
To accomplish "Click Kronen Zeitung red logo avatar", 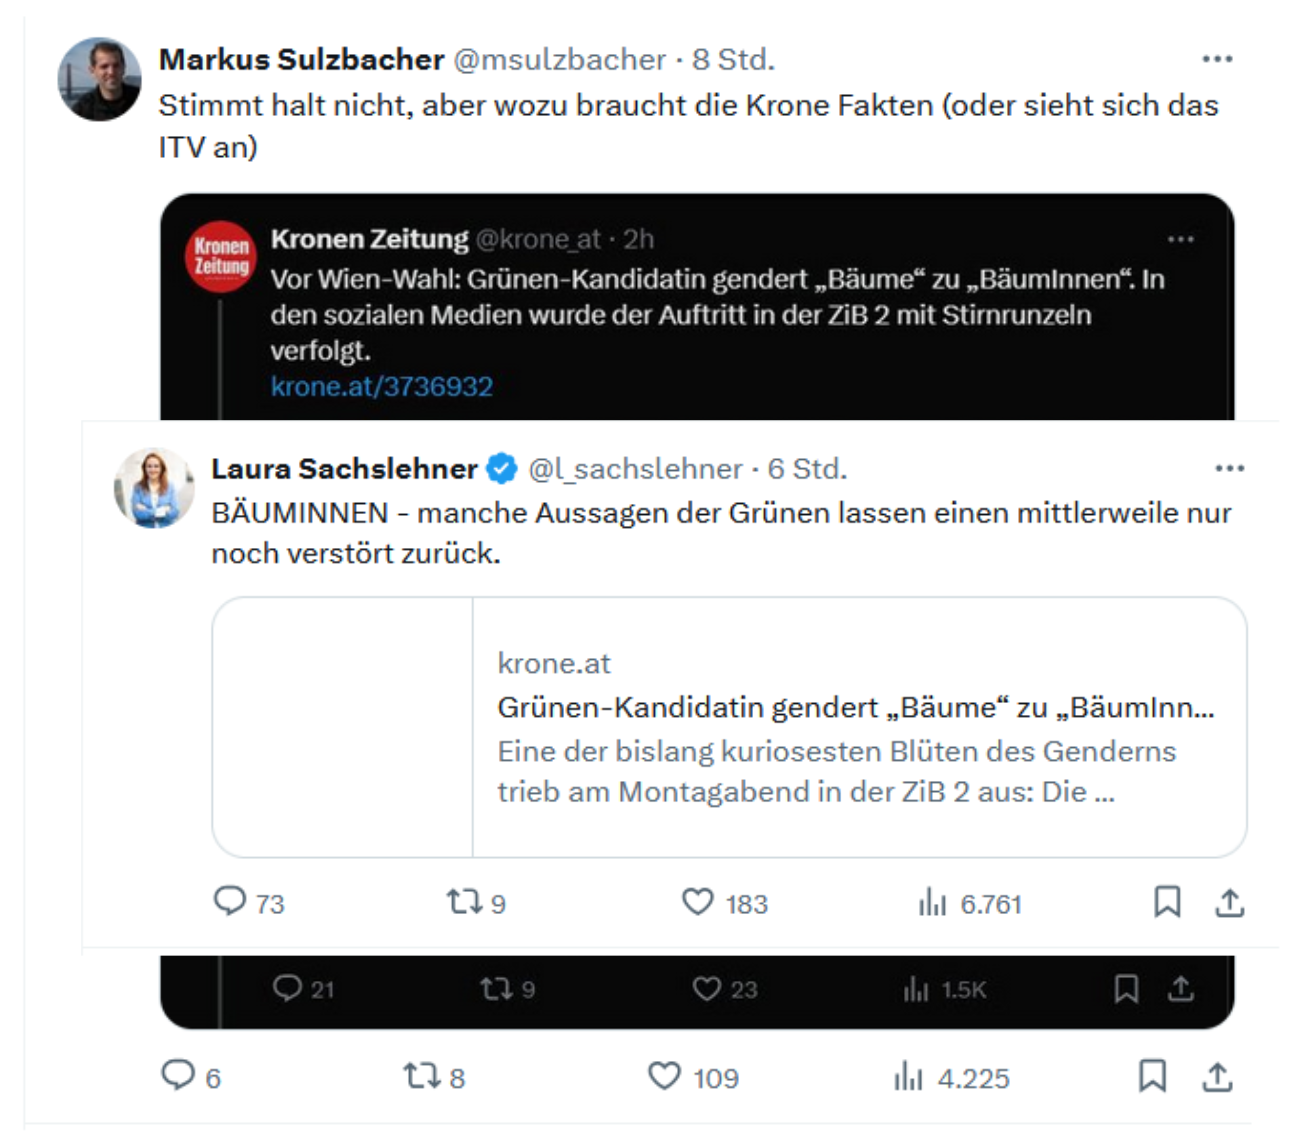I will (x=221, y=256).
